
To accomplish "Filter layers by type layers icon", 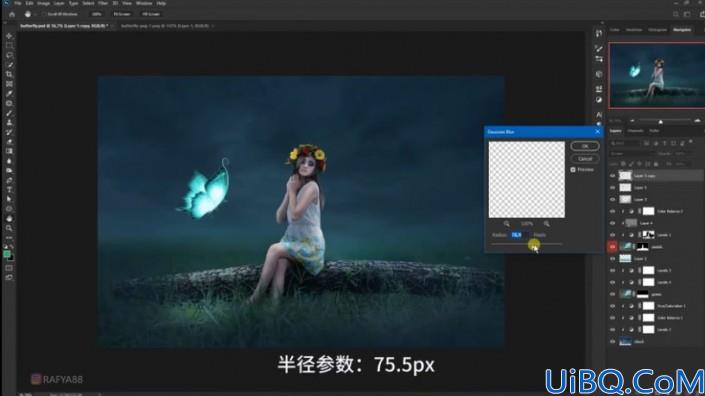I will [x=665, y=143].
